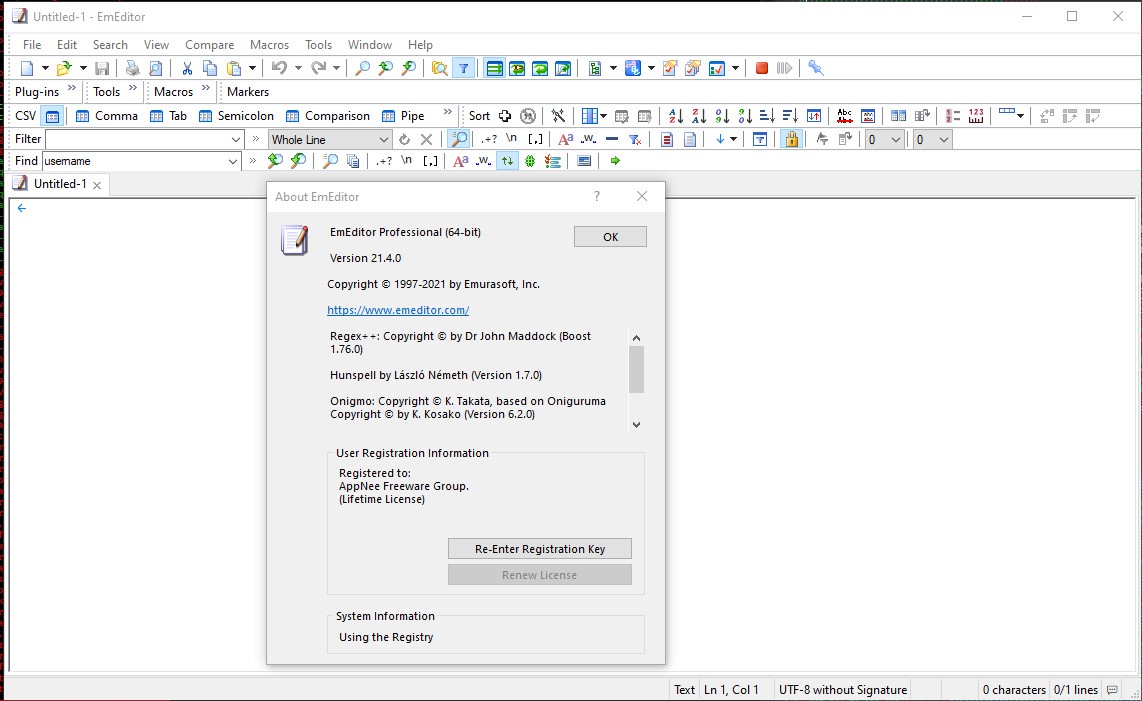The image size is (1142, 701).
Task: Click the red Stop macro icon
Action: click(x=762, y=68)
